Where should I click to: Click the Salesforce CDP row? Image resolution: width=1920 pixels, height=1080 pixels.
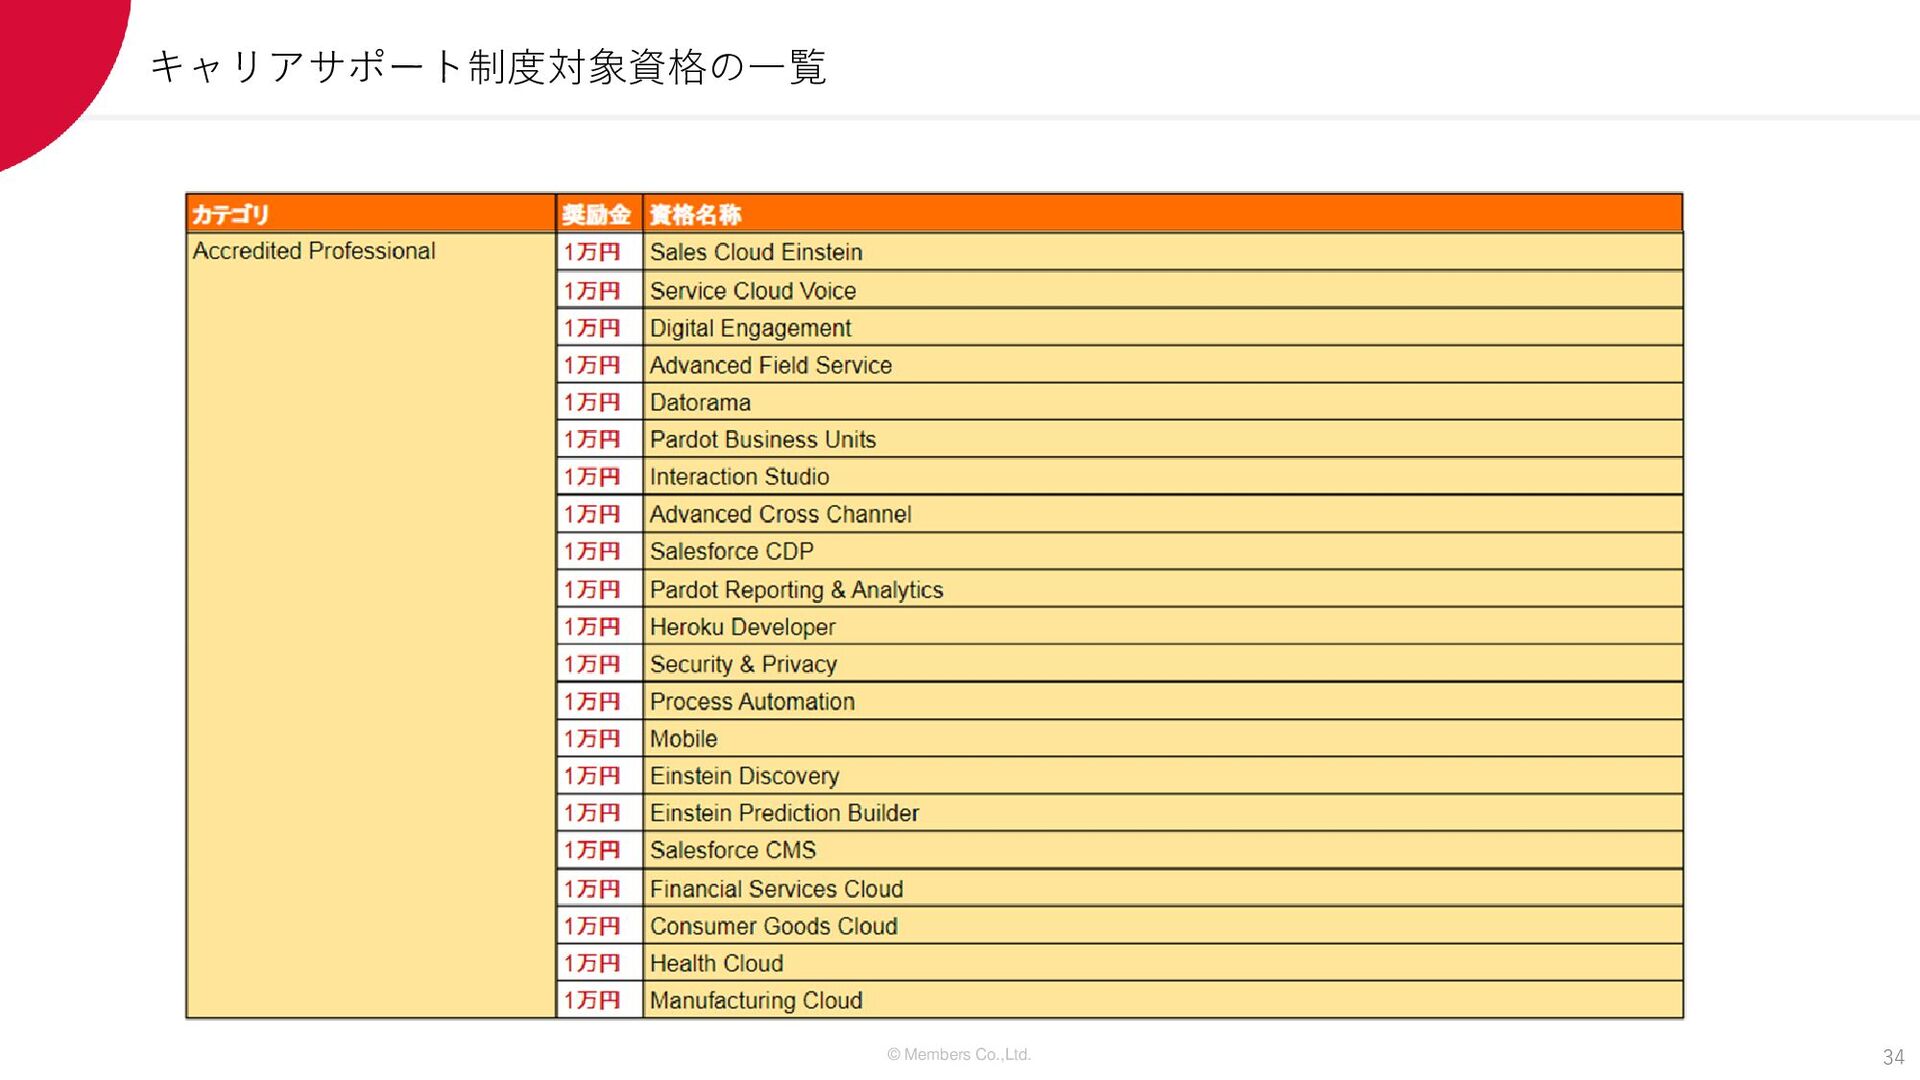click(1163, 551)
